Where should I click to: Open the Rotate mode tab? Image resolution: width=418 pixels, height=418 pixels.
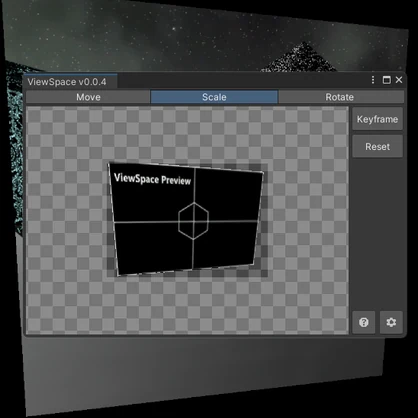click(x=341, y=97)
